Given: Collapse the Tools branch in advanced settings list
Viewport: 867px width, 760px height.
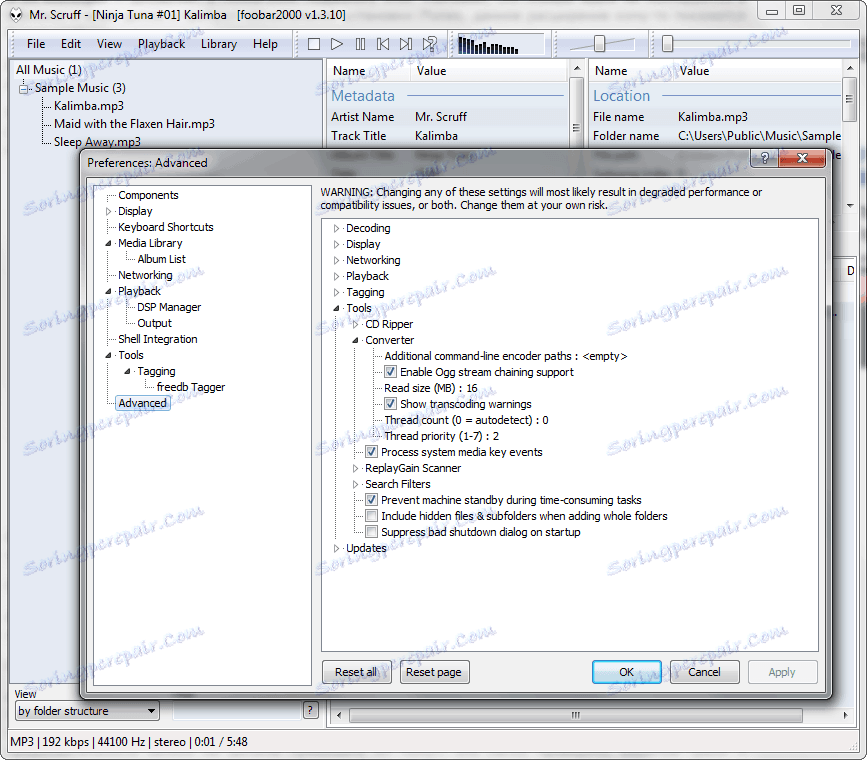Looking at the screenshot, I should 336,308.
